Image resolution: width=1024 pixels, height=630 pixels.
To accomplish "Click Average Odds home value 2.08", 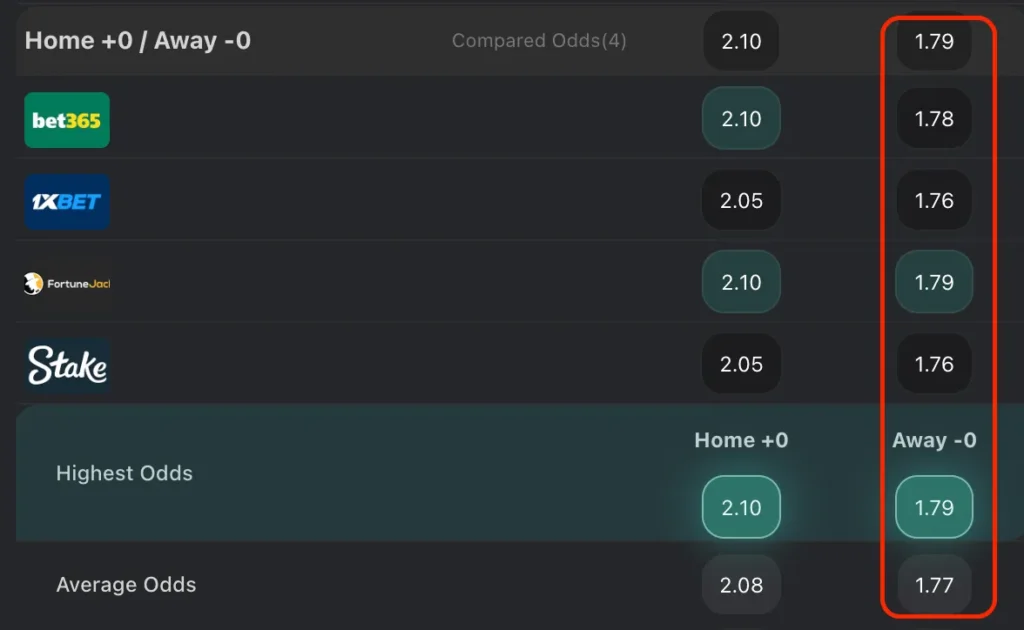I will 741,585.
